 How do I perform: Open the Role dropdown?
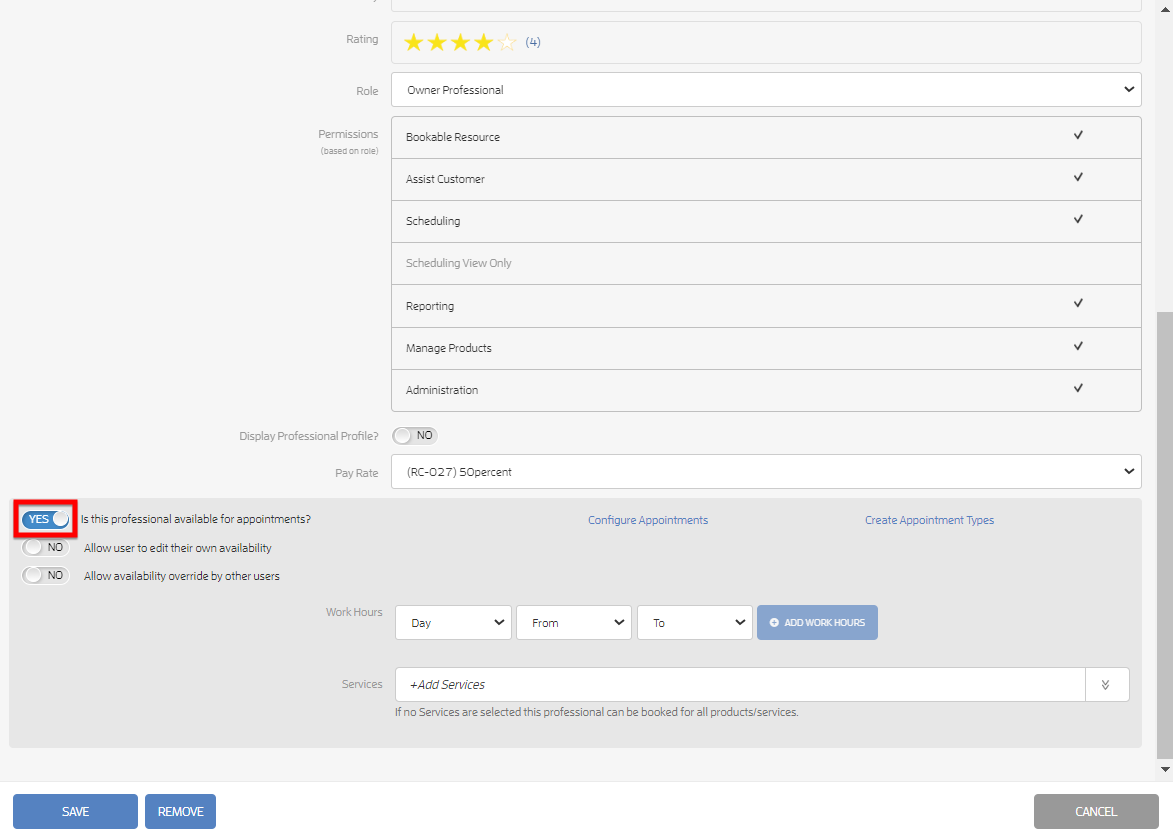(x=766, y=90)
